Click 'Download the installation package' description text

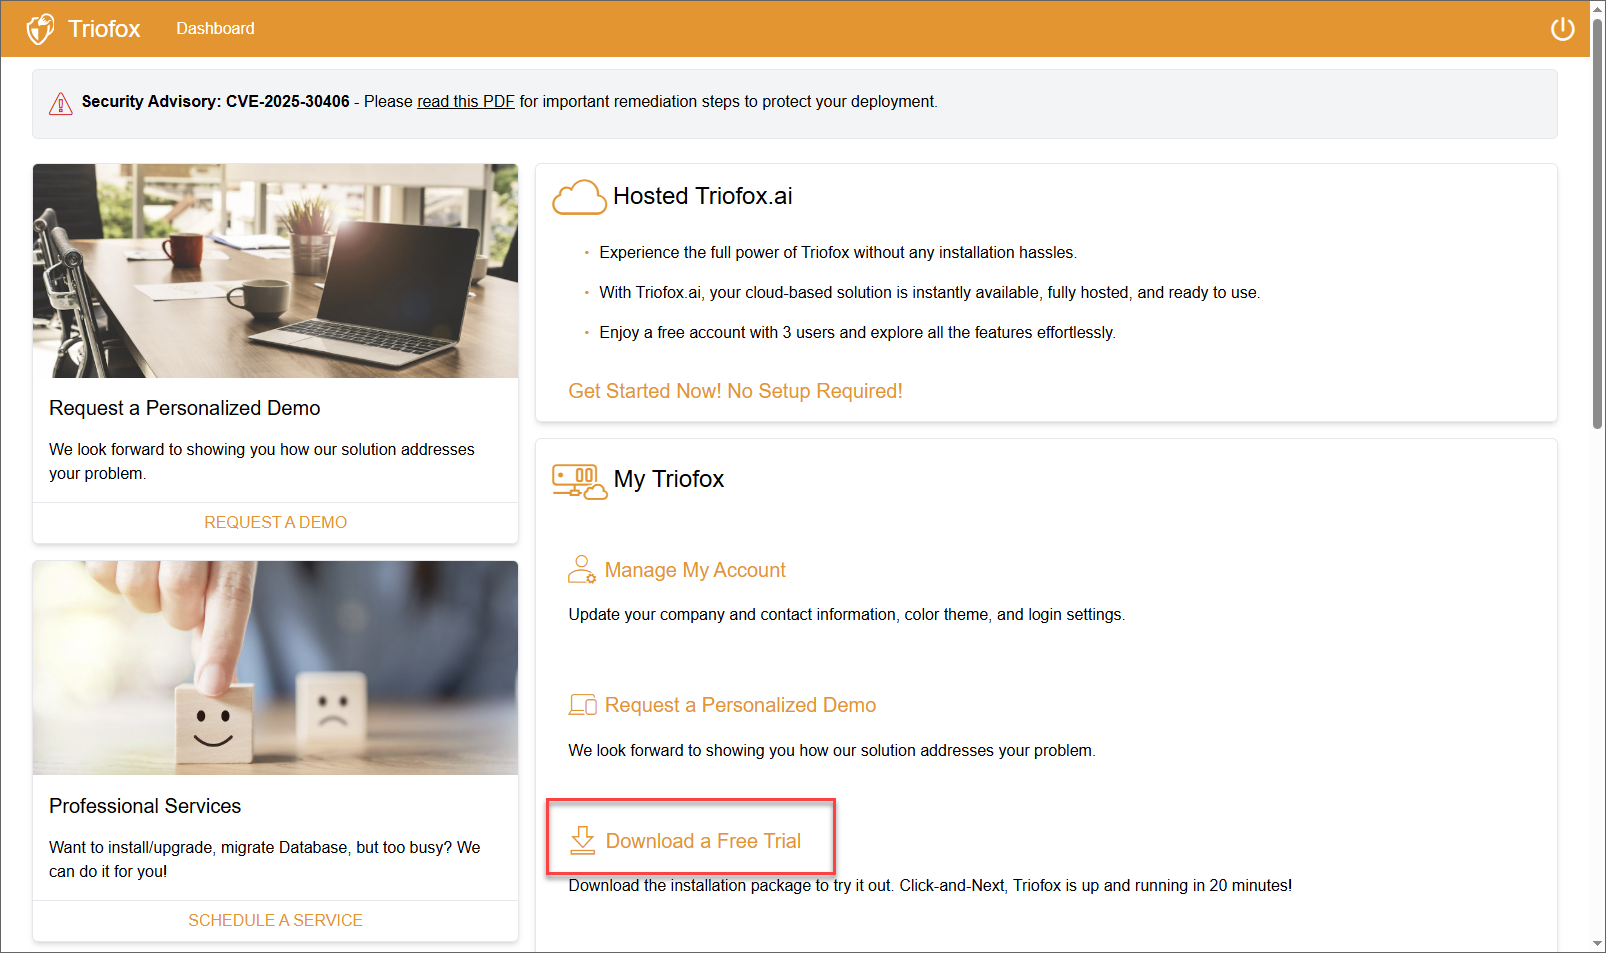(930, 886)
